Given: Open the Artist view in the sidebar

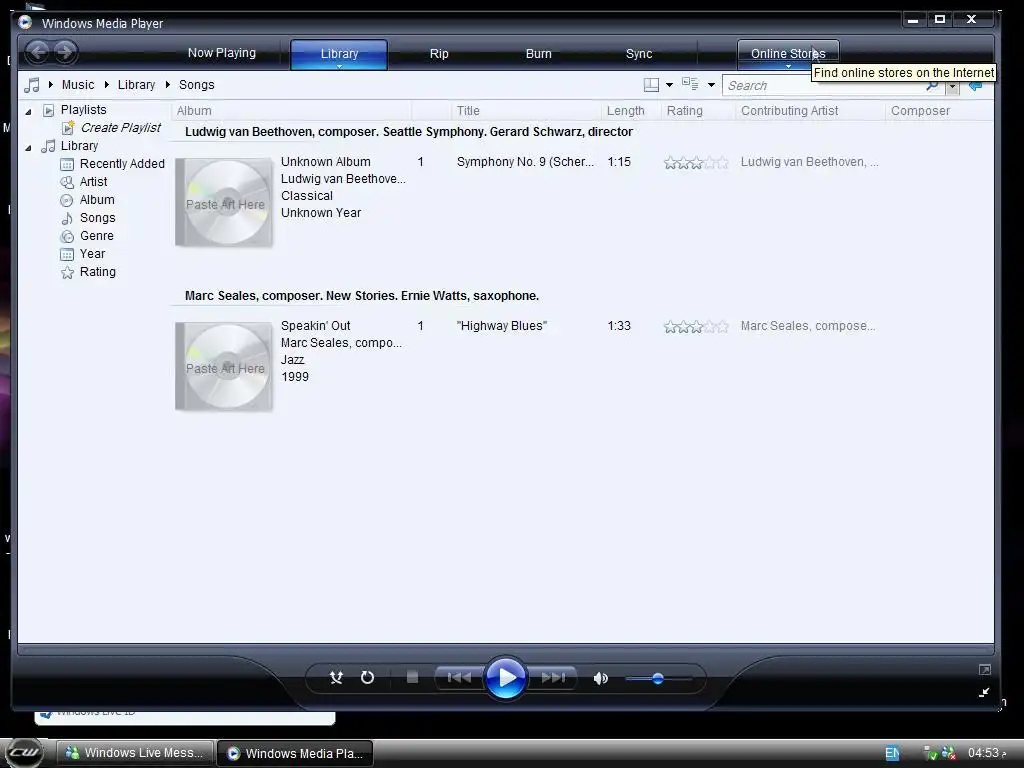Looking at the screenshot, I should [x=93, y=182].
